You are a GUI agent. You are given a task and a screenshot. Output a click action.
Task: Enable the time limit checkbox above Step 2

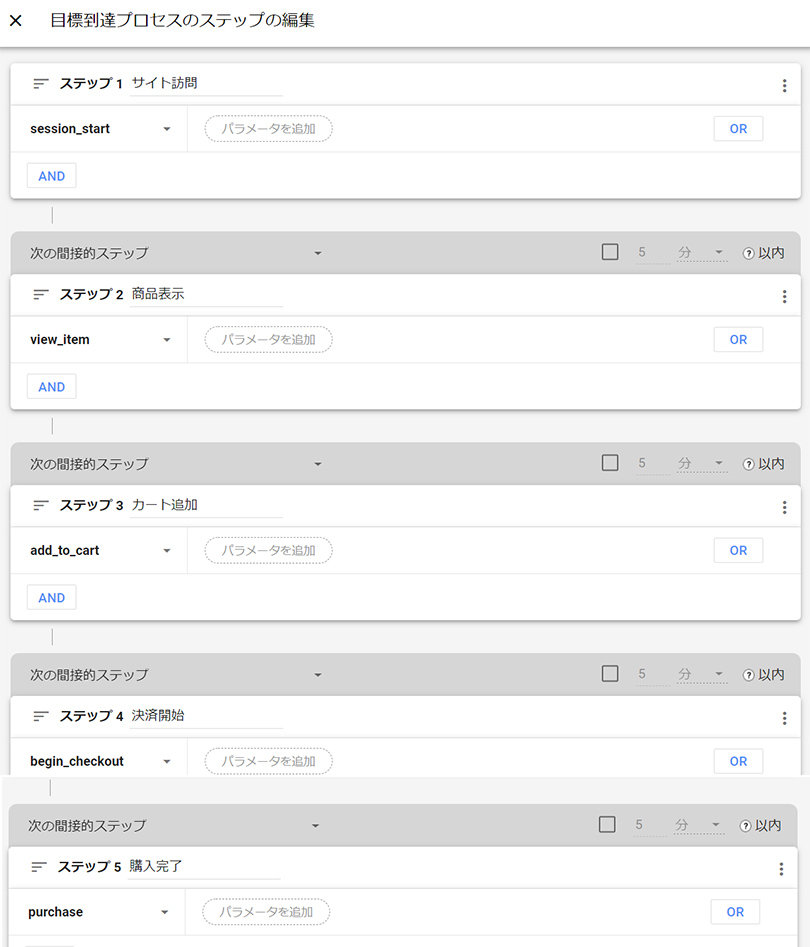610,252
